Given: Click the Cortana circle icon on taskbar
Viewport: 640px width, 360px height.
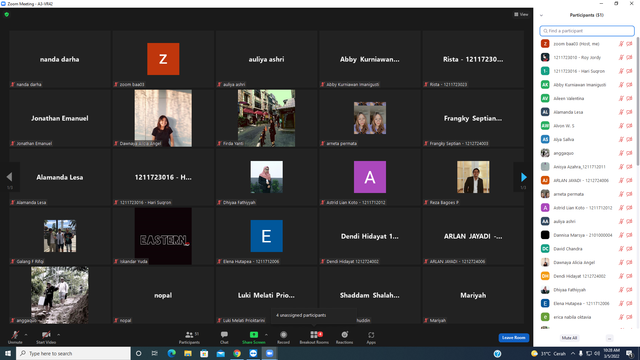Looking at the screenshot, I should 138,353.
